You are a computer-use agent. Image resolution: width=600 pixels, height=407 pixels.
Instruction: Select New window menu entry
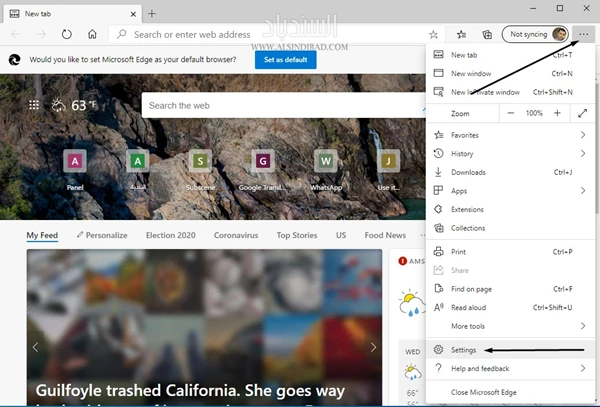coord(510,73)
